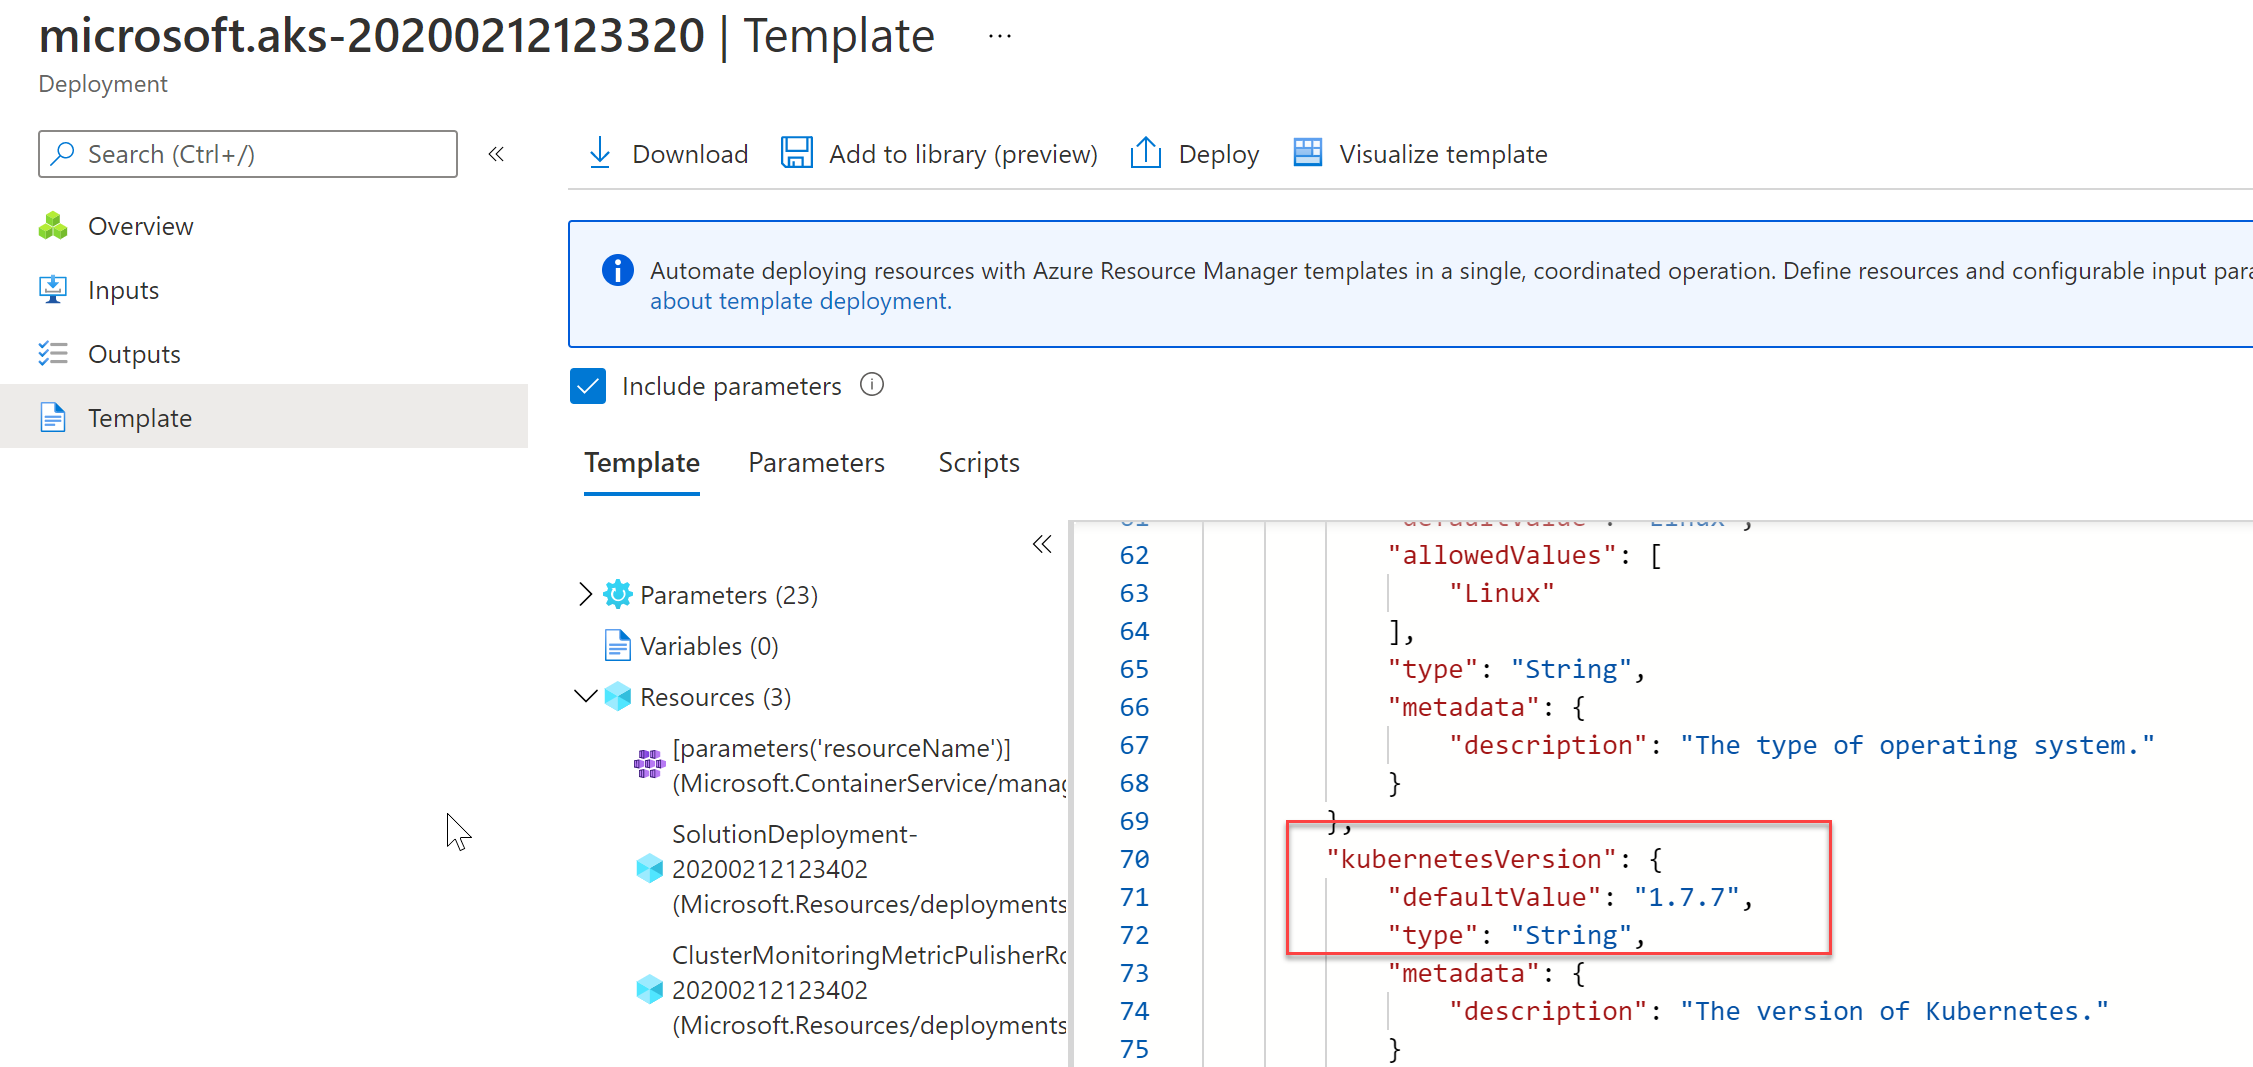Click the Inputs monitor icon in sidebar

(53, 290)
